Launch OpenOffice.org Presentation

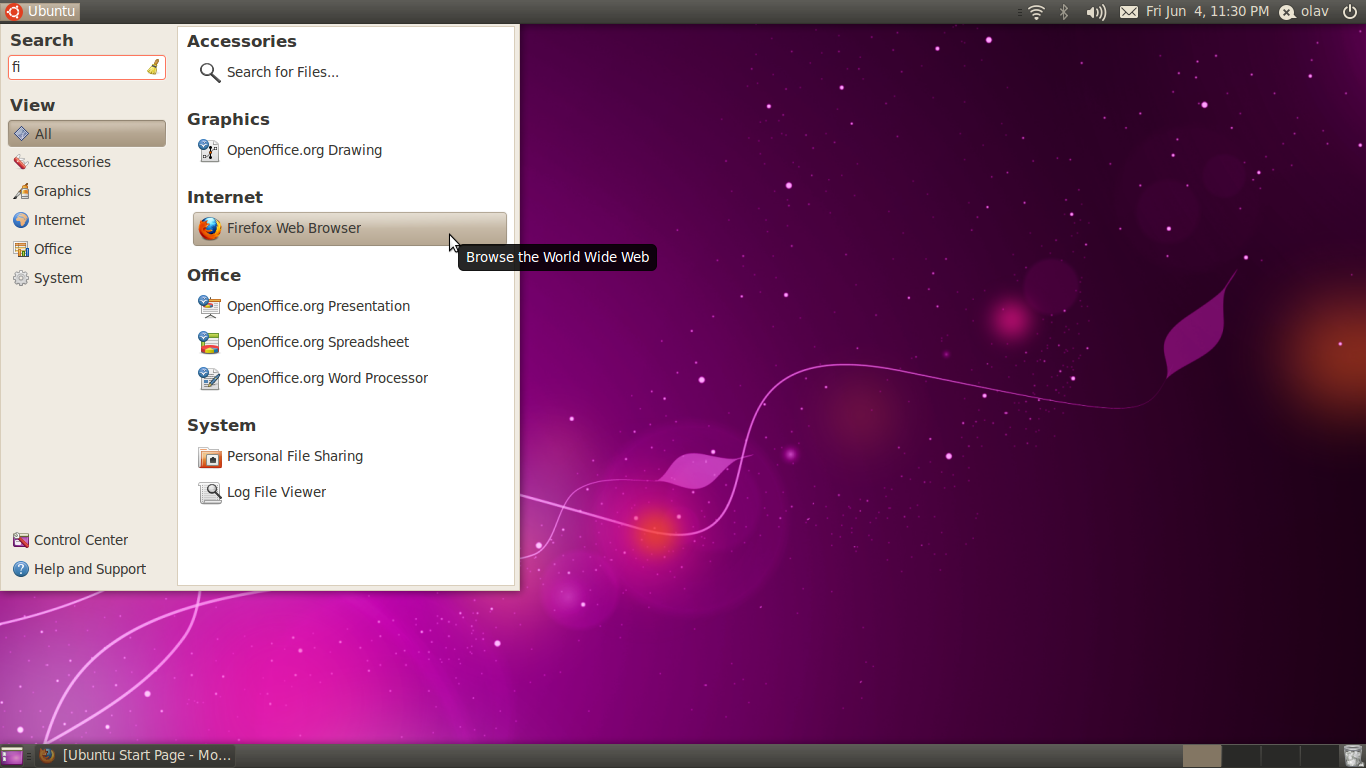pos(349,306)
